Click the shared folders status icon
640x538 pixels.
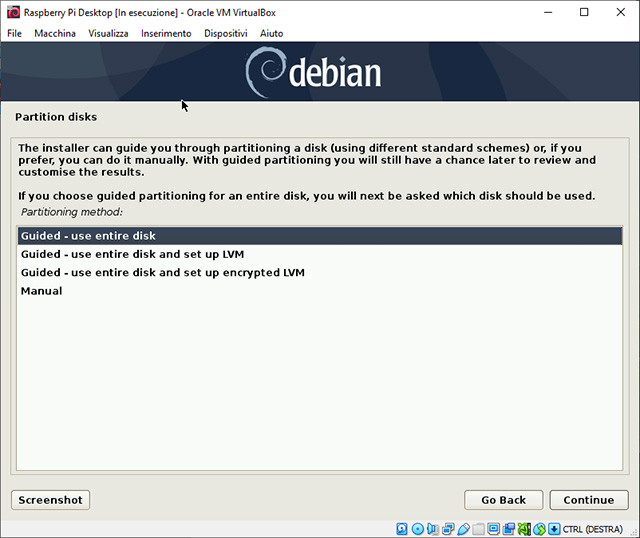click(x=479, y=528)
